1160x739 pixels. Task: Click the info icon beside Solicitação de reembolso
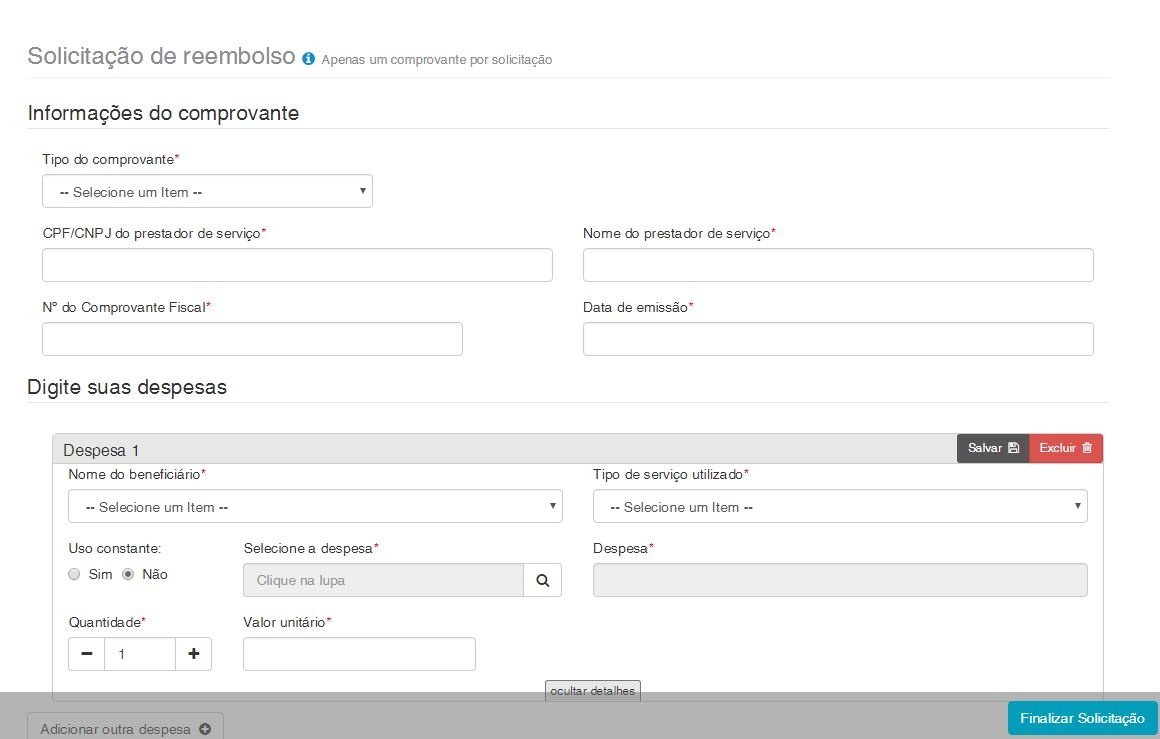pyautogui.click(x=308, y=59)
